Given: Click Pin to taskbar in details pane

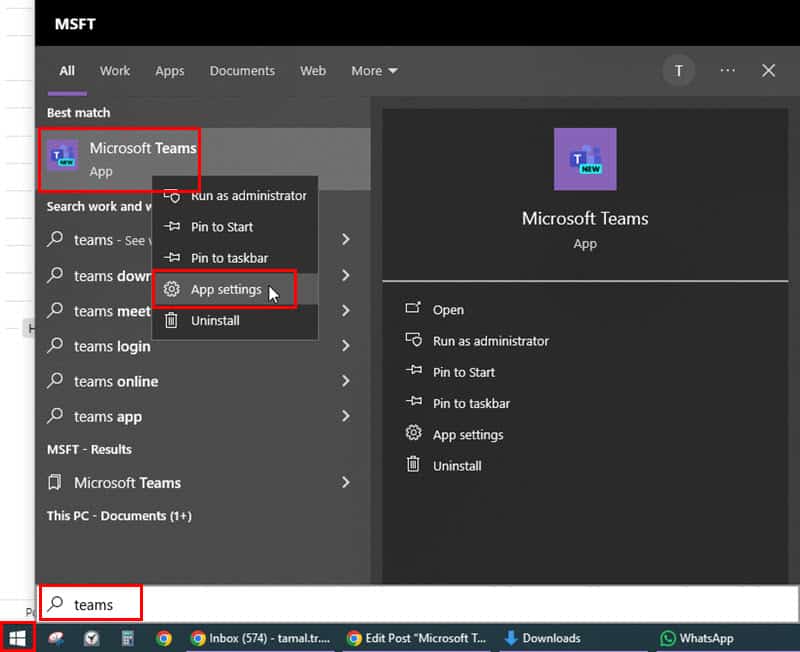Looking at the screenshot, I should [458, 403].
